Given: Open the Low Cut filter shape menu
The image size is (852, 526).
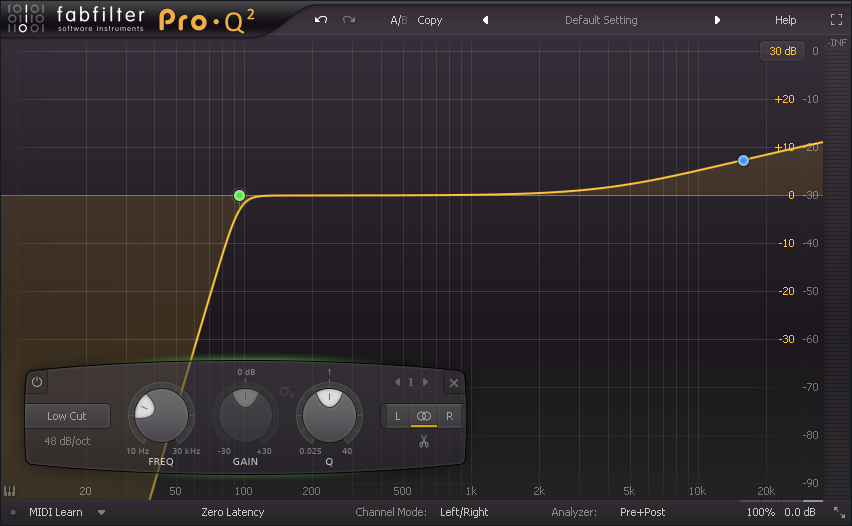Looking at the screenshot, I should pyautogui.click(x=67, y=416).
